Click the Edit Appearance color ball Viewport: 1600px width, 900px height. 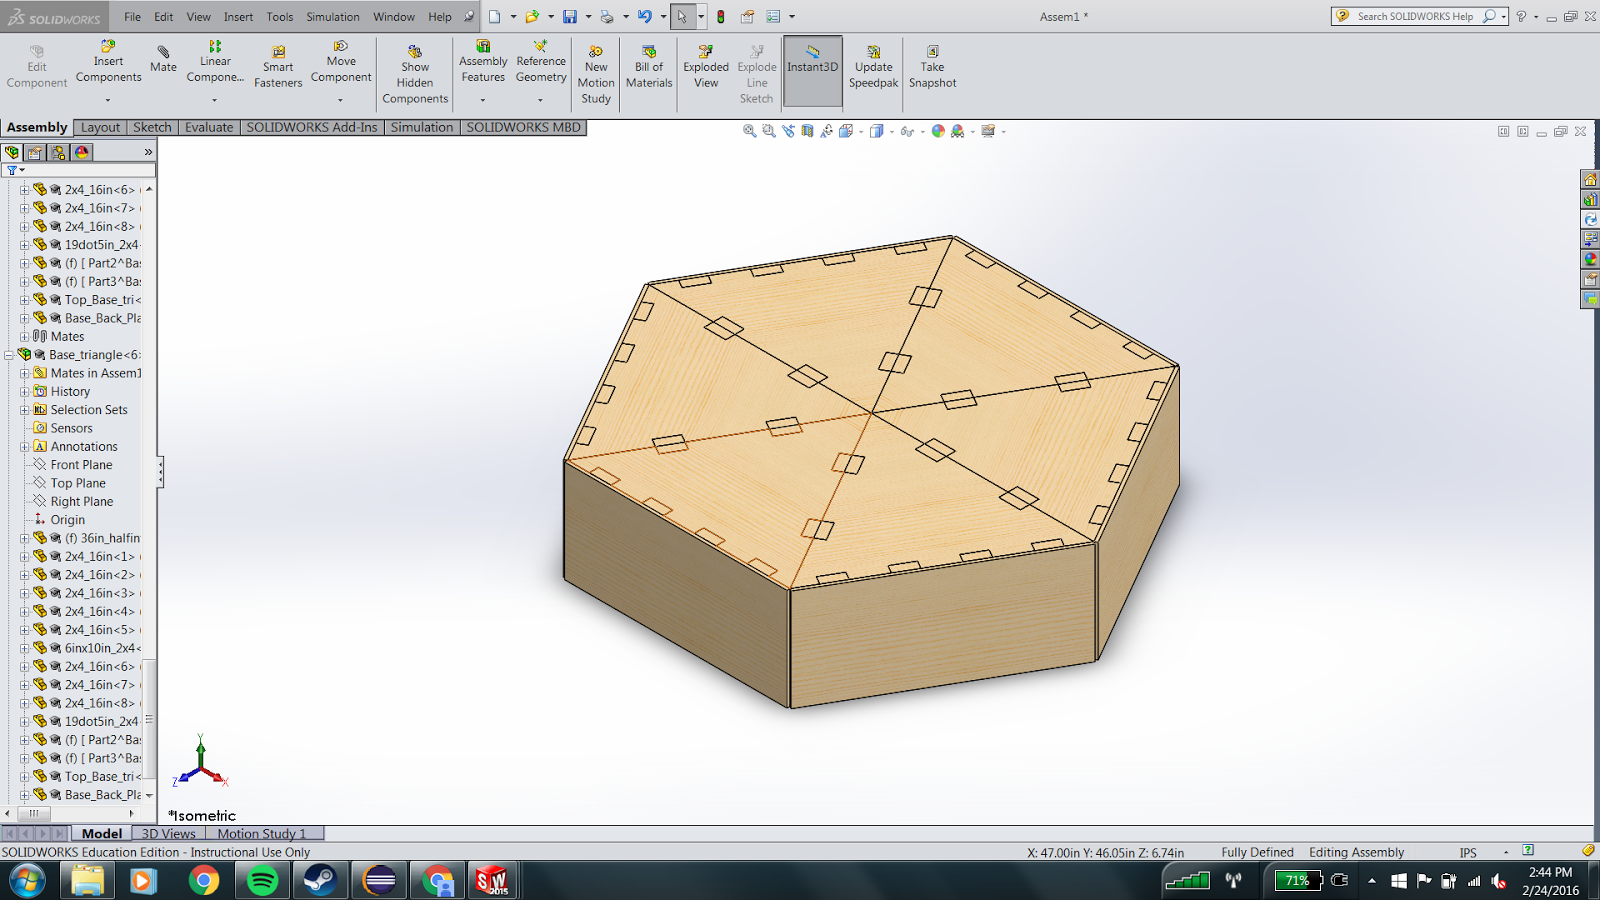[938, 131]
